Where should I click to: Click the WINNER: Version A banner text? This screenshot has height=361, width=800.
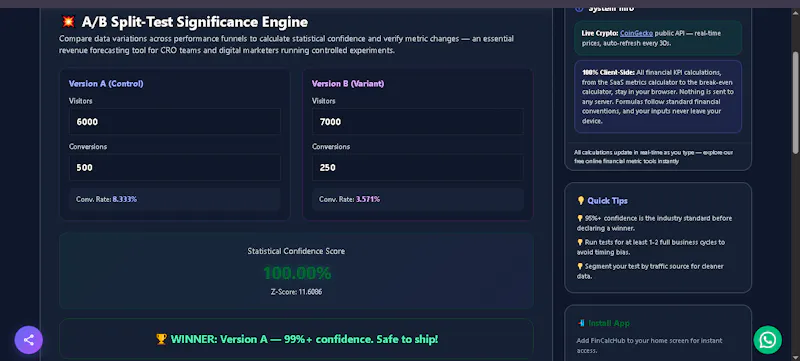point(304,339)
